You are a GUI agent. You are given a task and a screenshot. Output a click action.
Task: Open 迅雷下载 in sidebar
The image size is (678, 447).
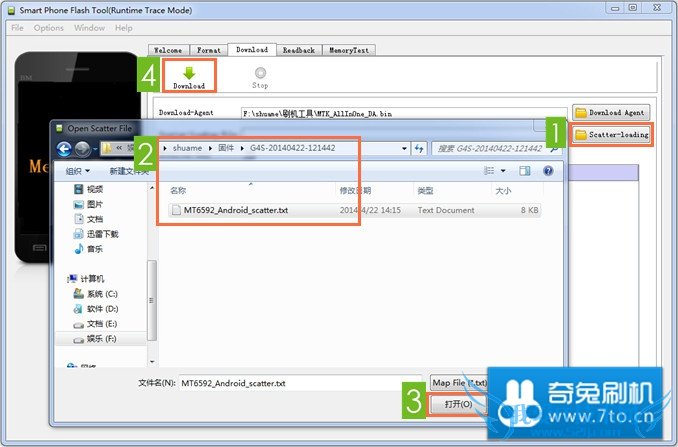pyautogui.click(x=96, y=234)
